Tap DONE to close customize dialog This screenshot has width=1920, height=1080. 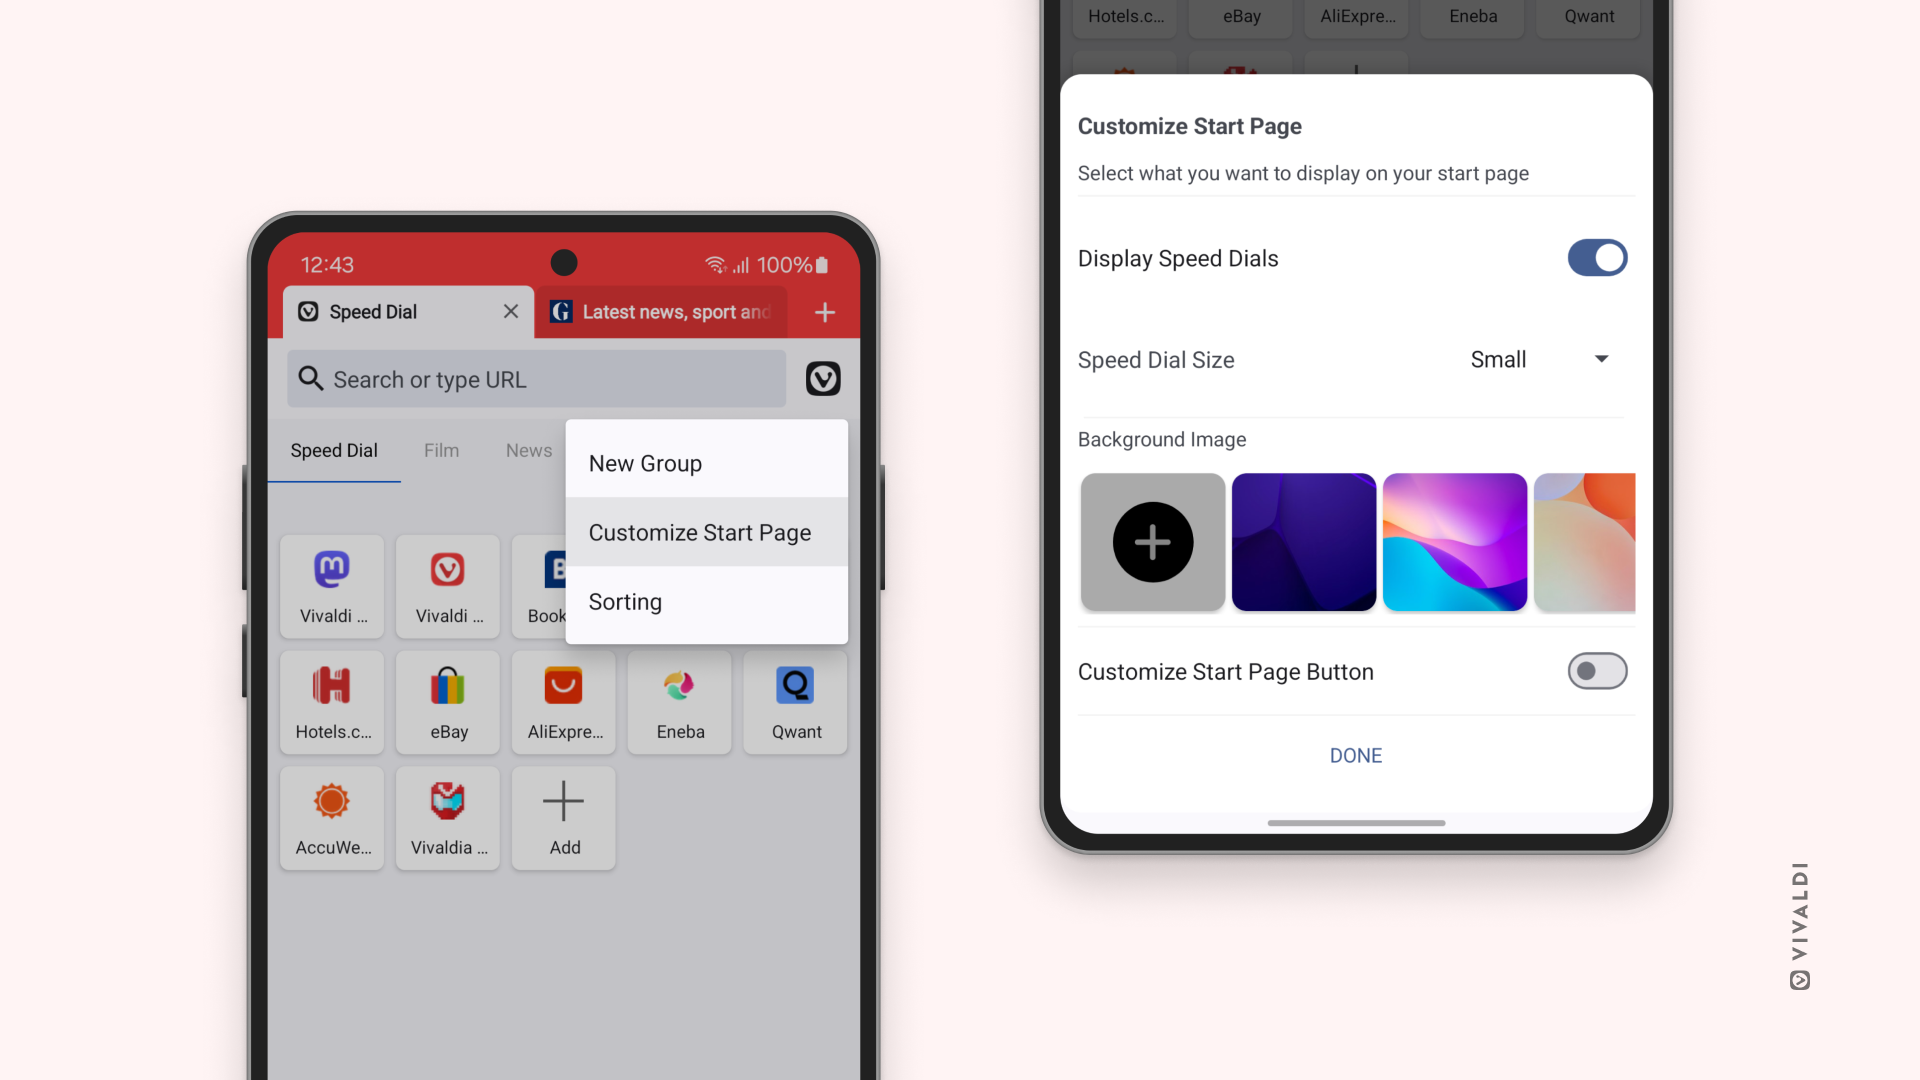[x=1356, y=756]
